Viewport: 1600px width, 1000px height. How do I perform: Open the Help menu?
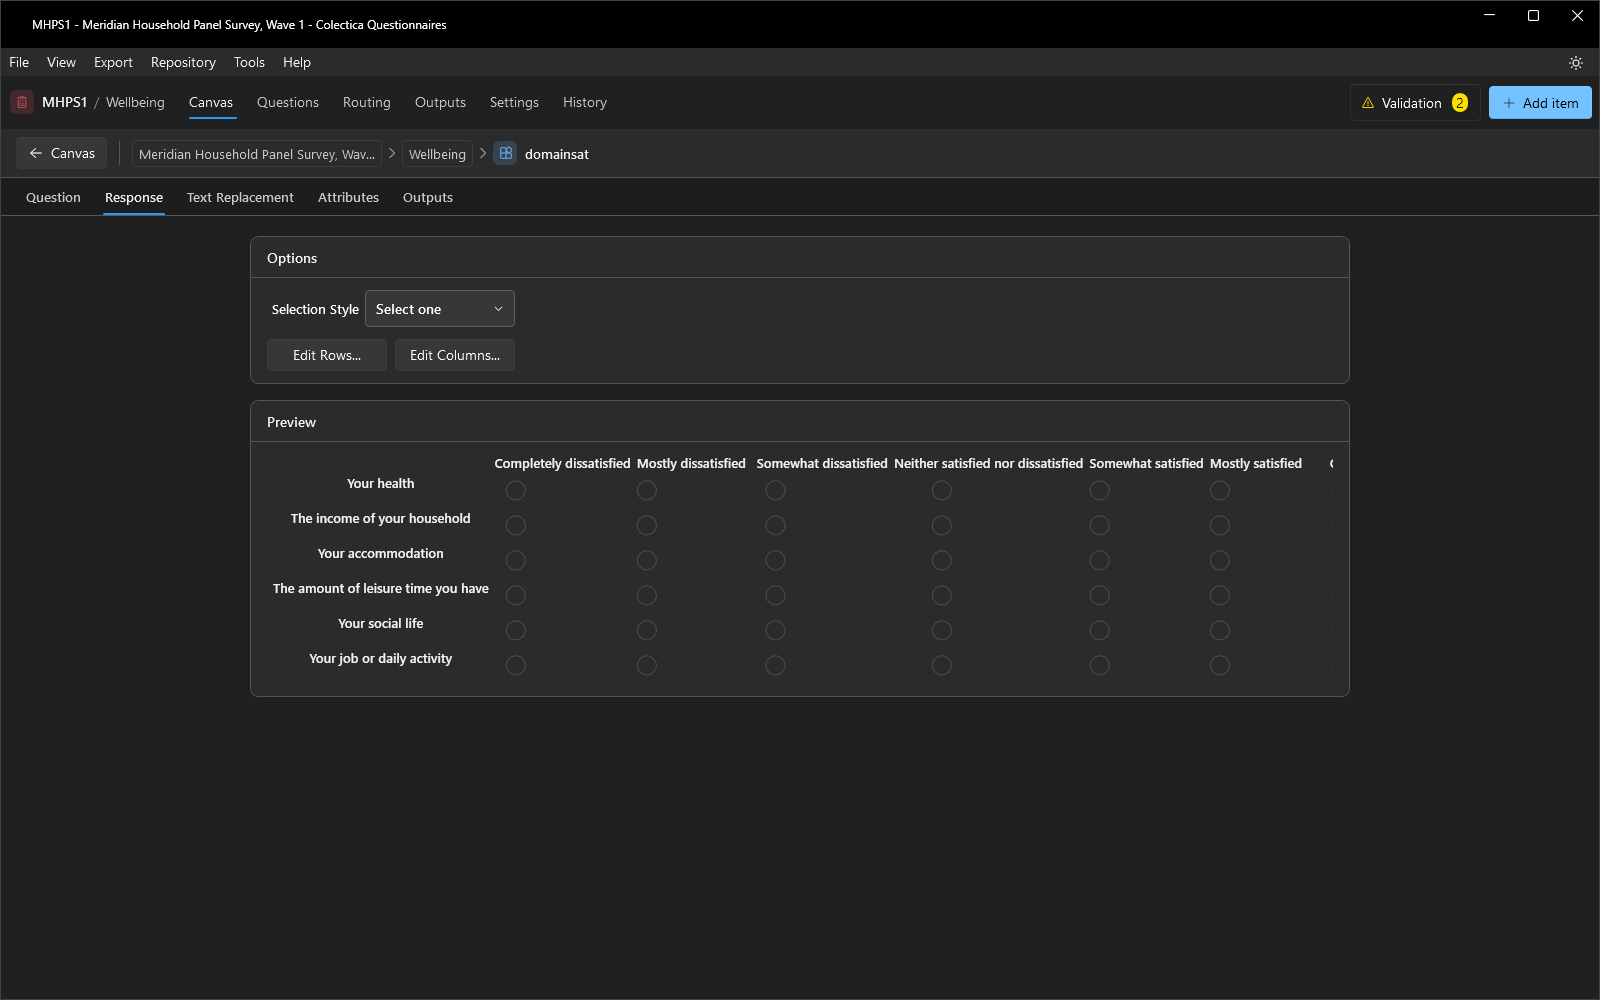point(297,62)
